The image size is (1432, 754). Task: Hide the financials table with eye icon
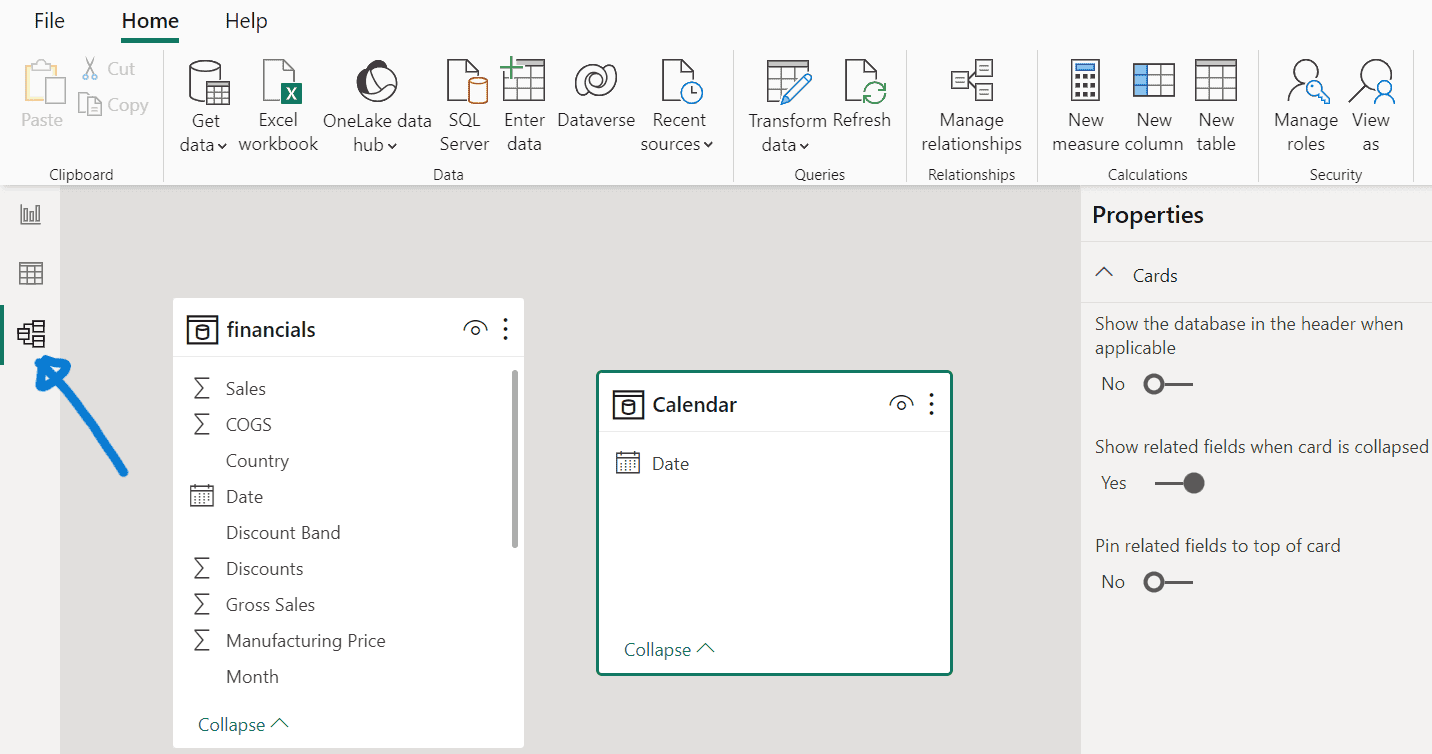tap(475, 329)
